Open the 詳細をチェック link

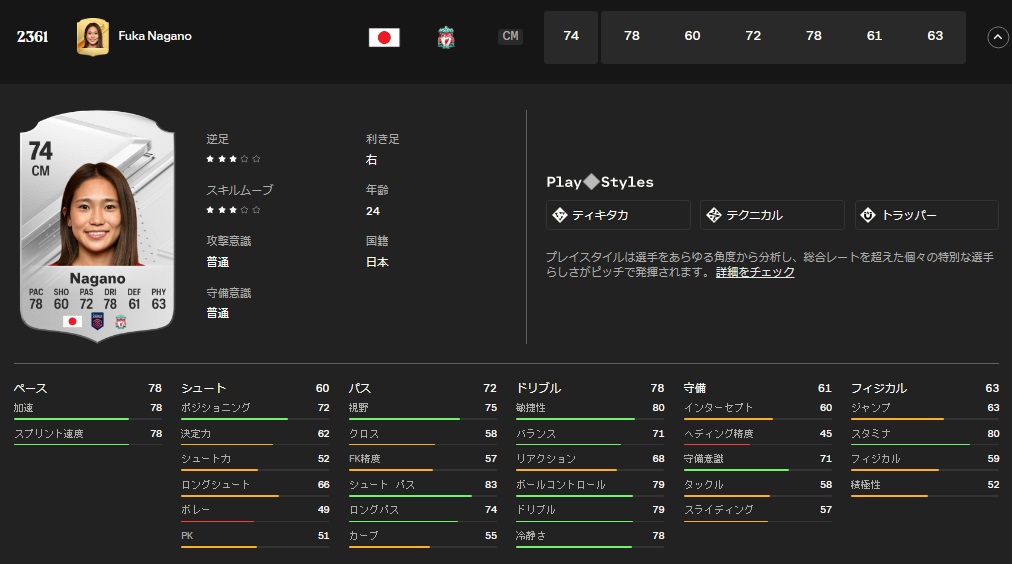tap(755, 272)
